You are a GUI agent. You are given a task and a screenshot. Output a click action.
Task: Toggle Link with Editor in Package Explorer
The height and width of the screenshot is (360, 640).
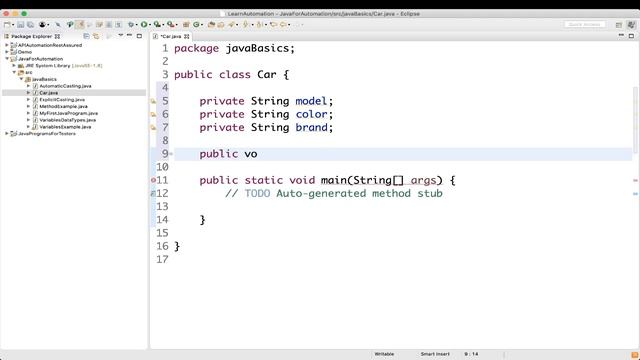(96, 36)
